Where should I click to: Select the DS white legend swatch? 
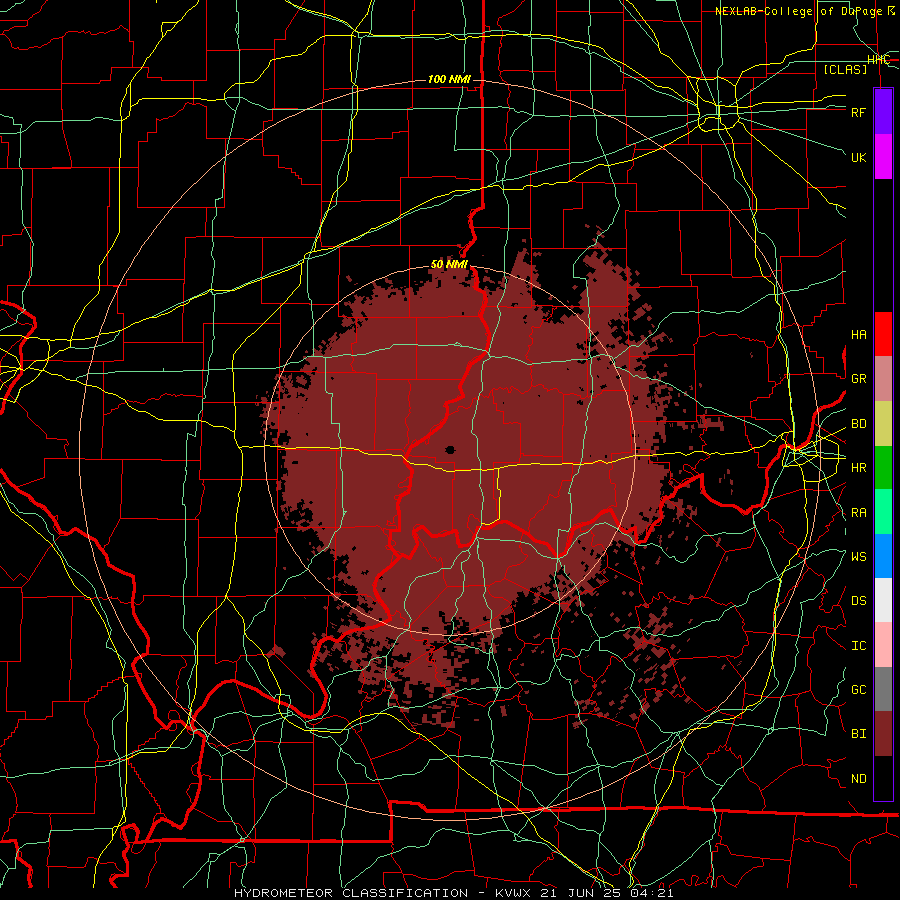(883, 600)
